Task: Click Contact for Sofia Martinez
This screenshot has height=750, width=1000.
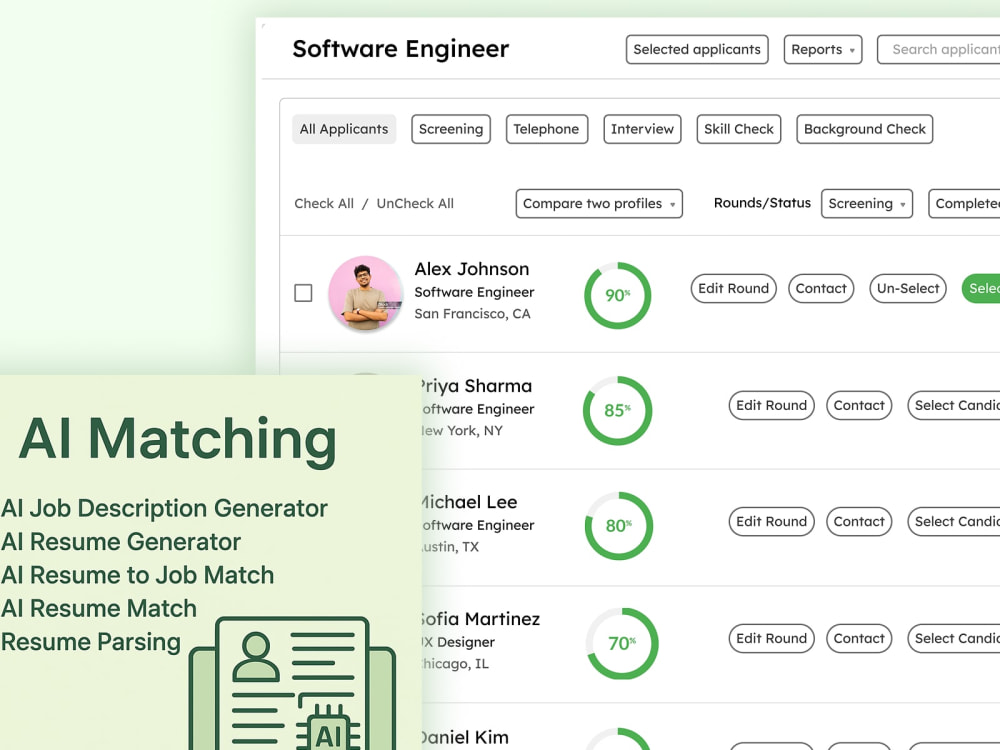Action: [859, 638]
